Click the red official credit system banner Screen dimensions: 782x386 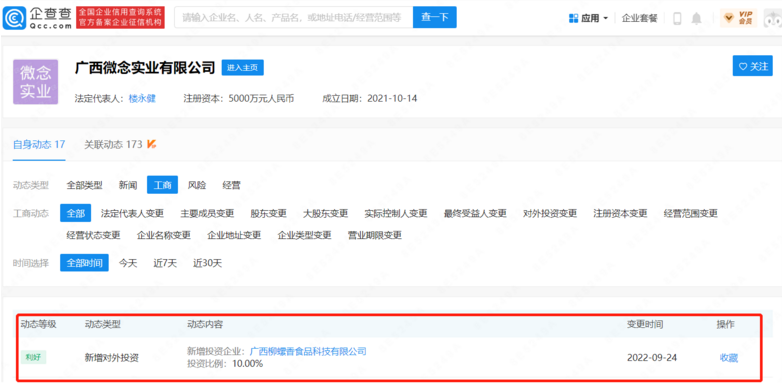[120, 17]
